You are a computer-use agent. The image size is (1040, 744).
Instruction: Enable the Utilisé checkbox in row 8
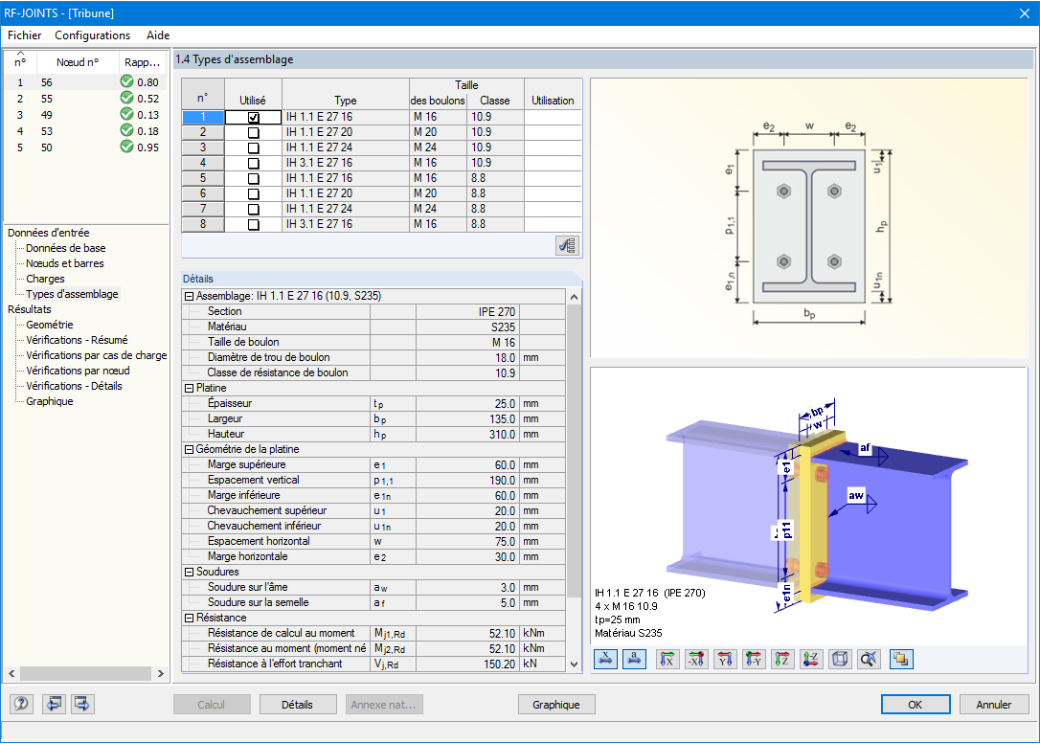click(x=253, y=224)
